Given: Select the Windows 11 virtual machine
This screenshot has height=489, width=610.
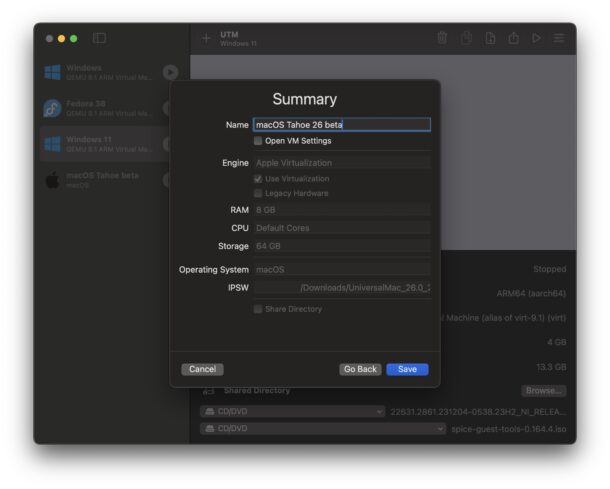Looking at the screenshot, I should tap(105, 144).
